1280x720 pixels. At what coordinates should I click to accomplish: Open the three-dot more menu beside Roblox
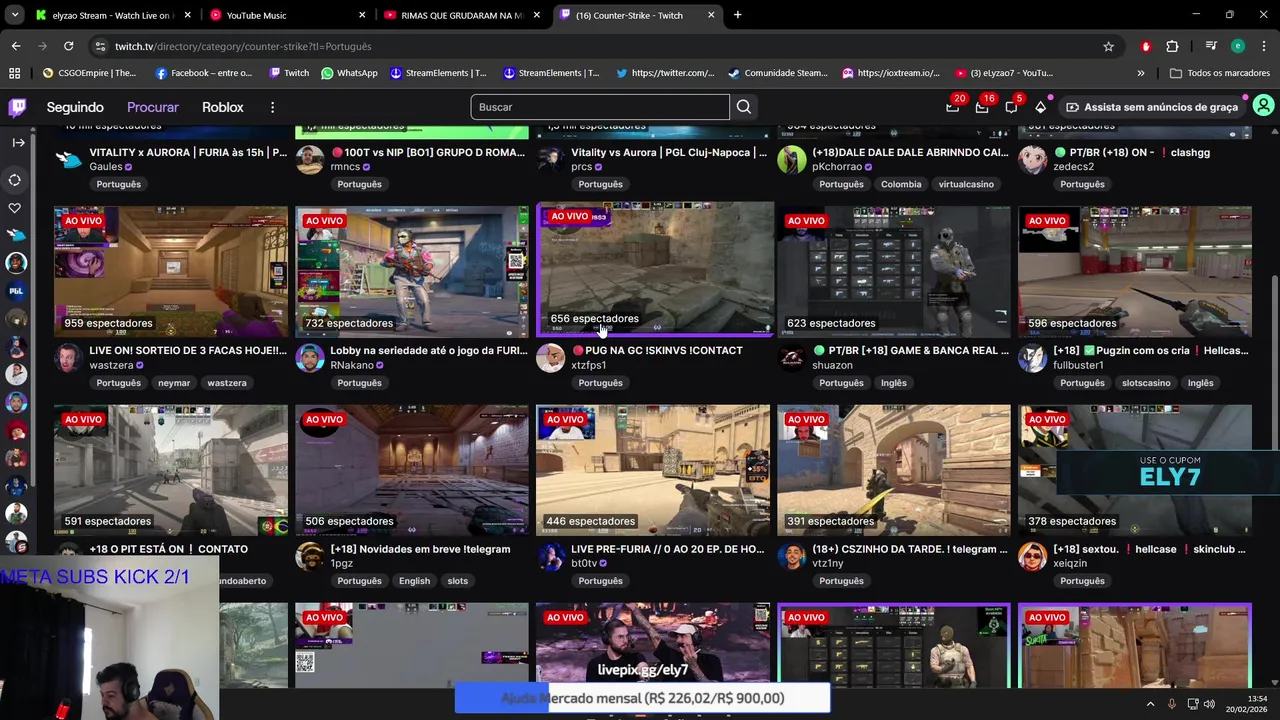(x=272, y=107)
